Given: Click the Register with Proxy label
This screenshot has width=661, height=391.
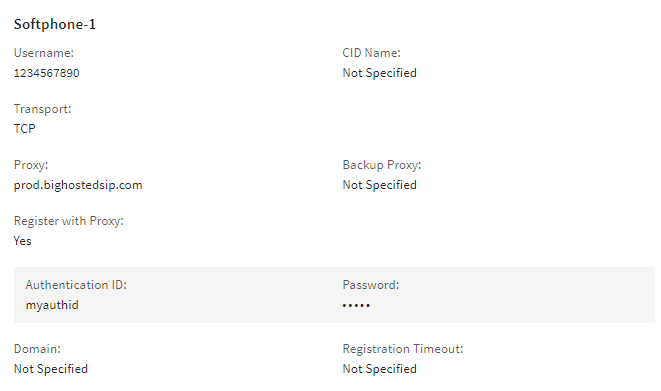Looking at the screenshot, I should tap(69, 221).
